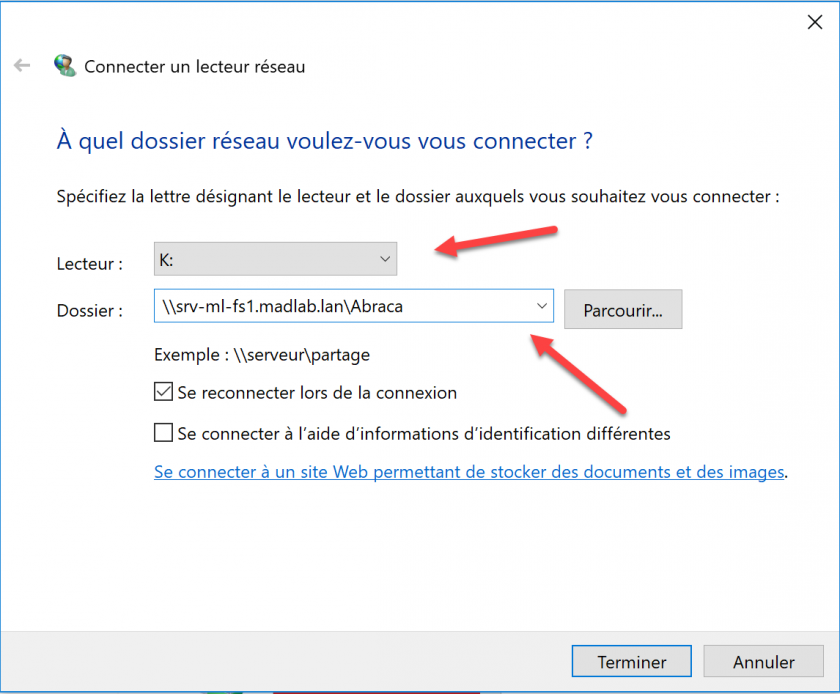Image resolution: width=840 pixels, height=694 pixels.
Task: Click the Lecteur : label text
Action: point(89,264)
